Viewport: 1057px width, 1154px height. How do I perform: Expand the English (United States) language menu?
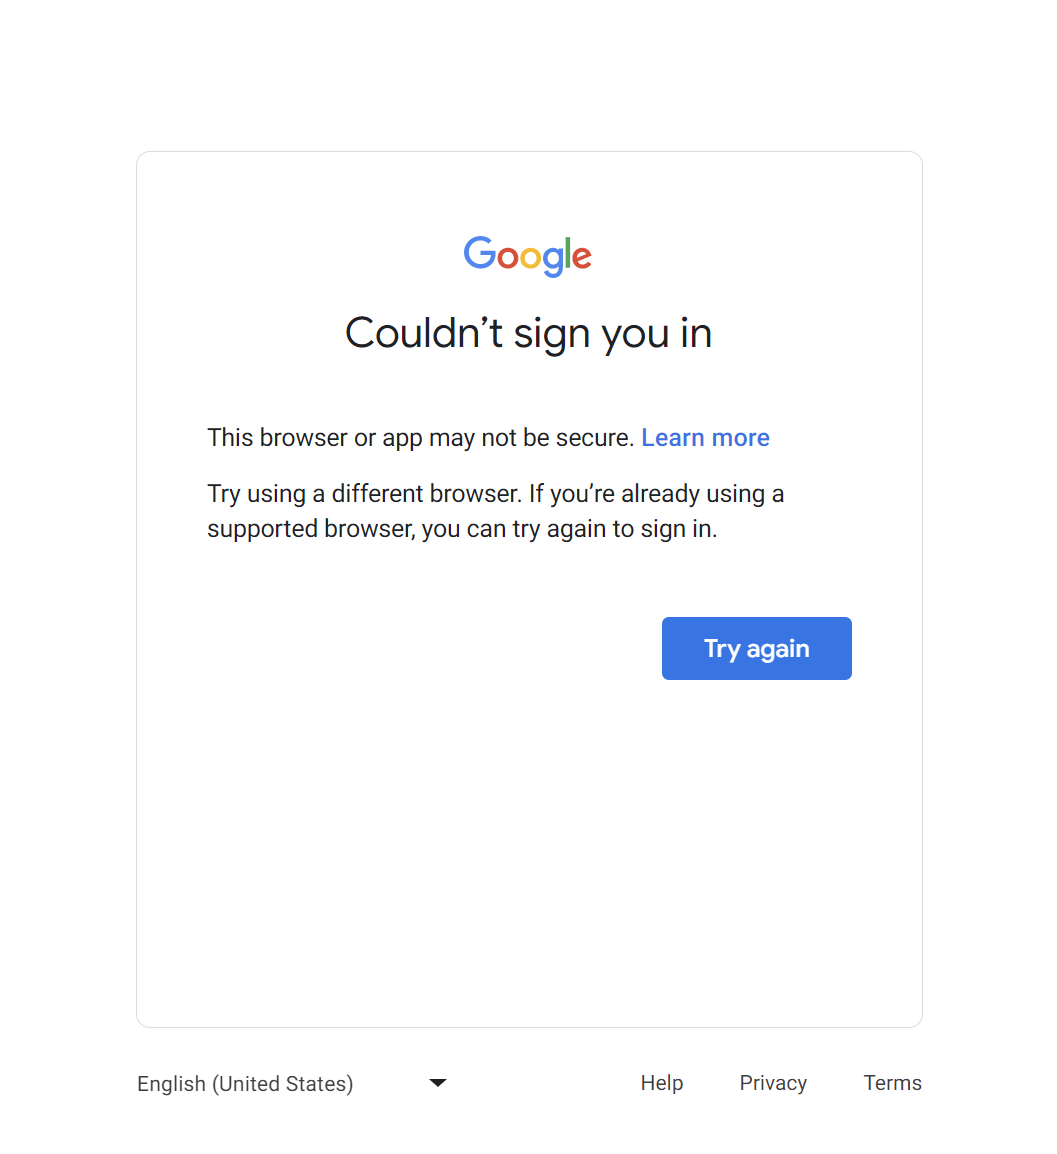pos(245,1083)
